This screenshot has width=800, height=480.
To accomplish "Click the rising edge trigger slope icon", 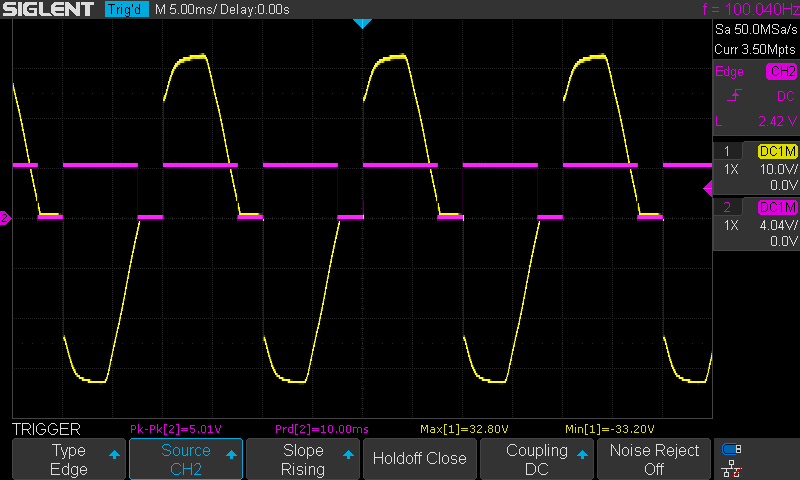I will (x=734, y=95).
